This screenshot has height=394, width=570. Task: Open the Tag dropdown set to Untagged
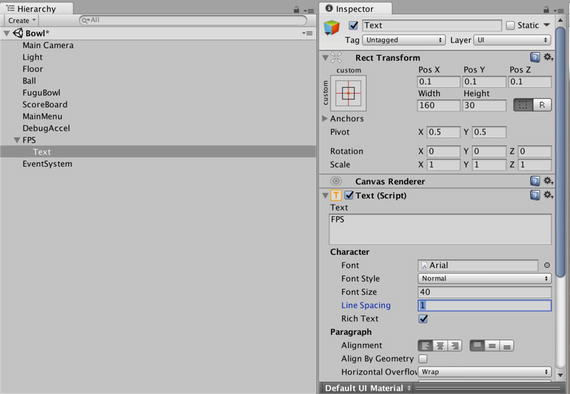404,40
